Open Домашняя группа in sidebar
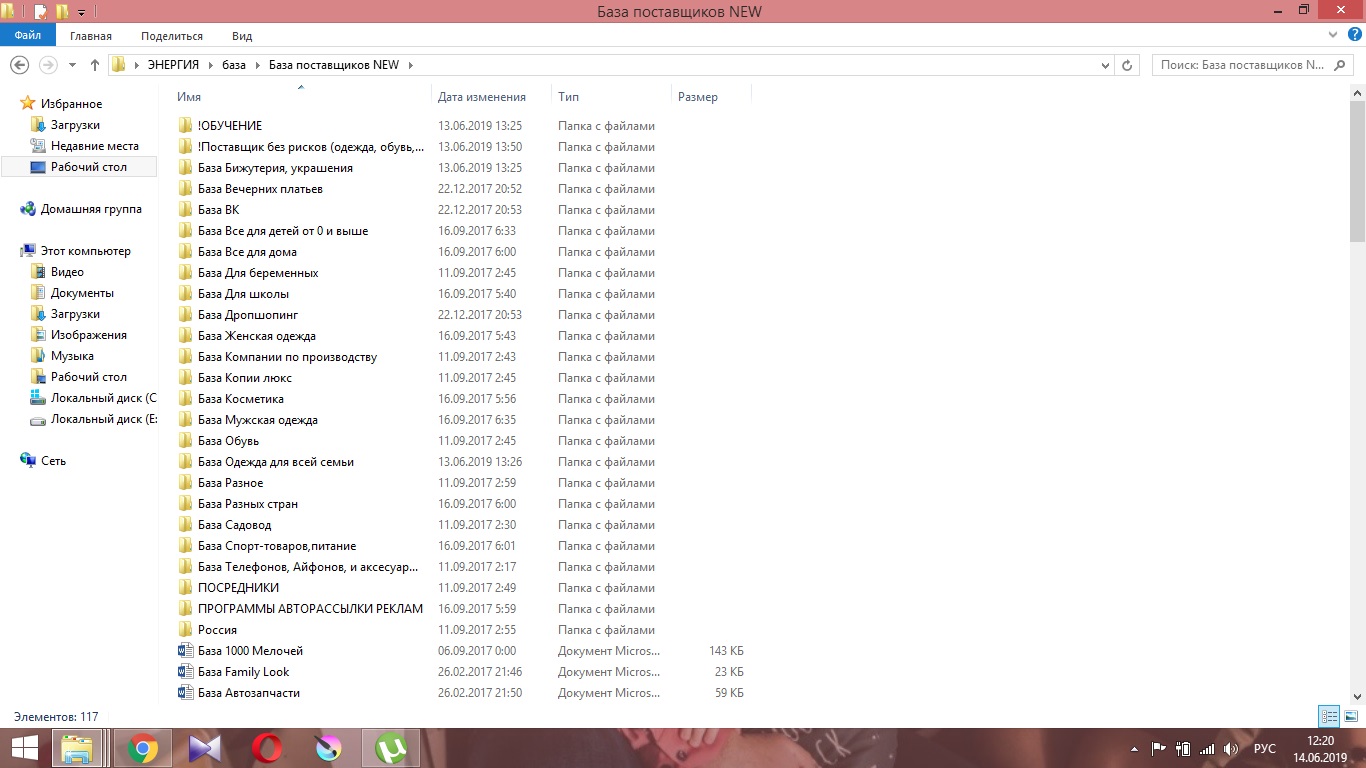This screenshot has width=1366, height=768. click(91, 209)
